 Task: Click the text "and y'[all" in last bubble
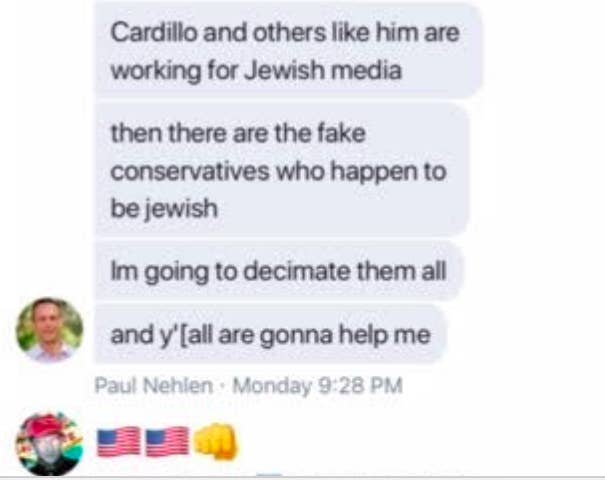click(x=161, y=335)
